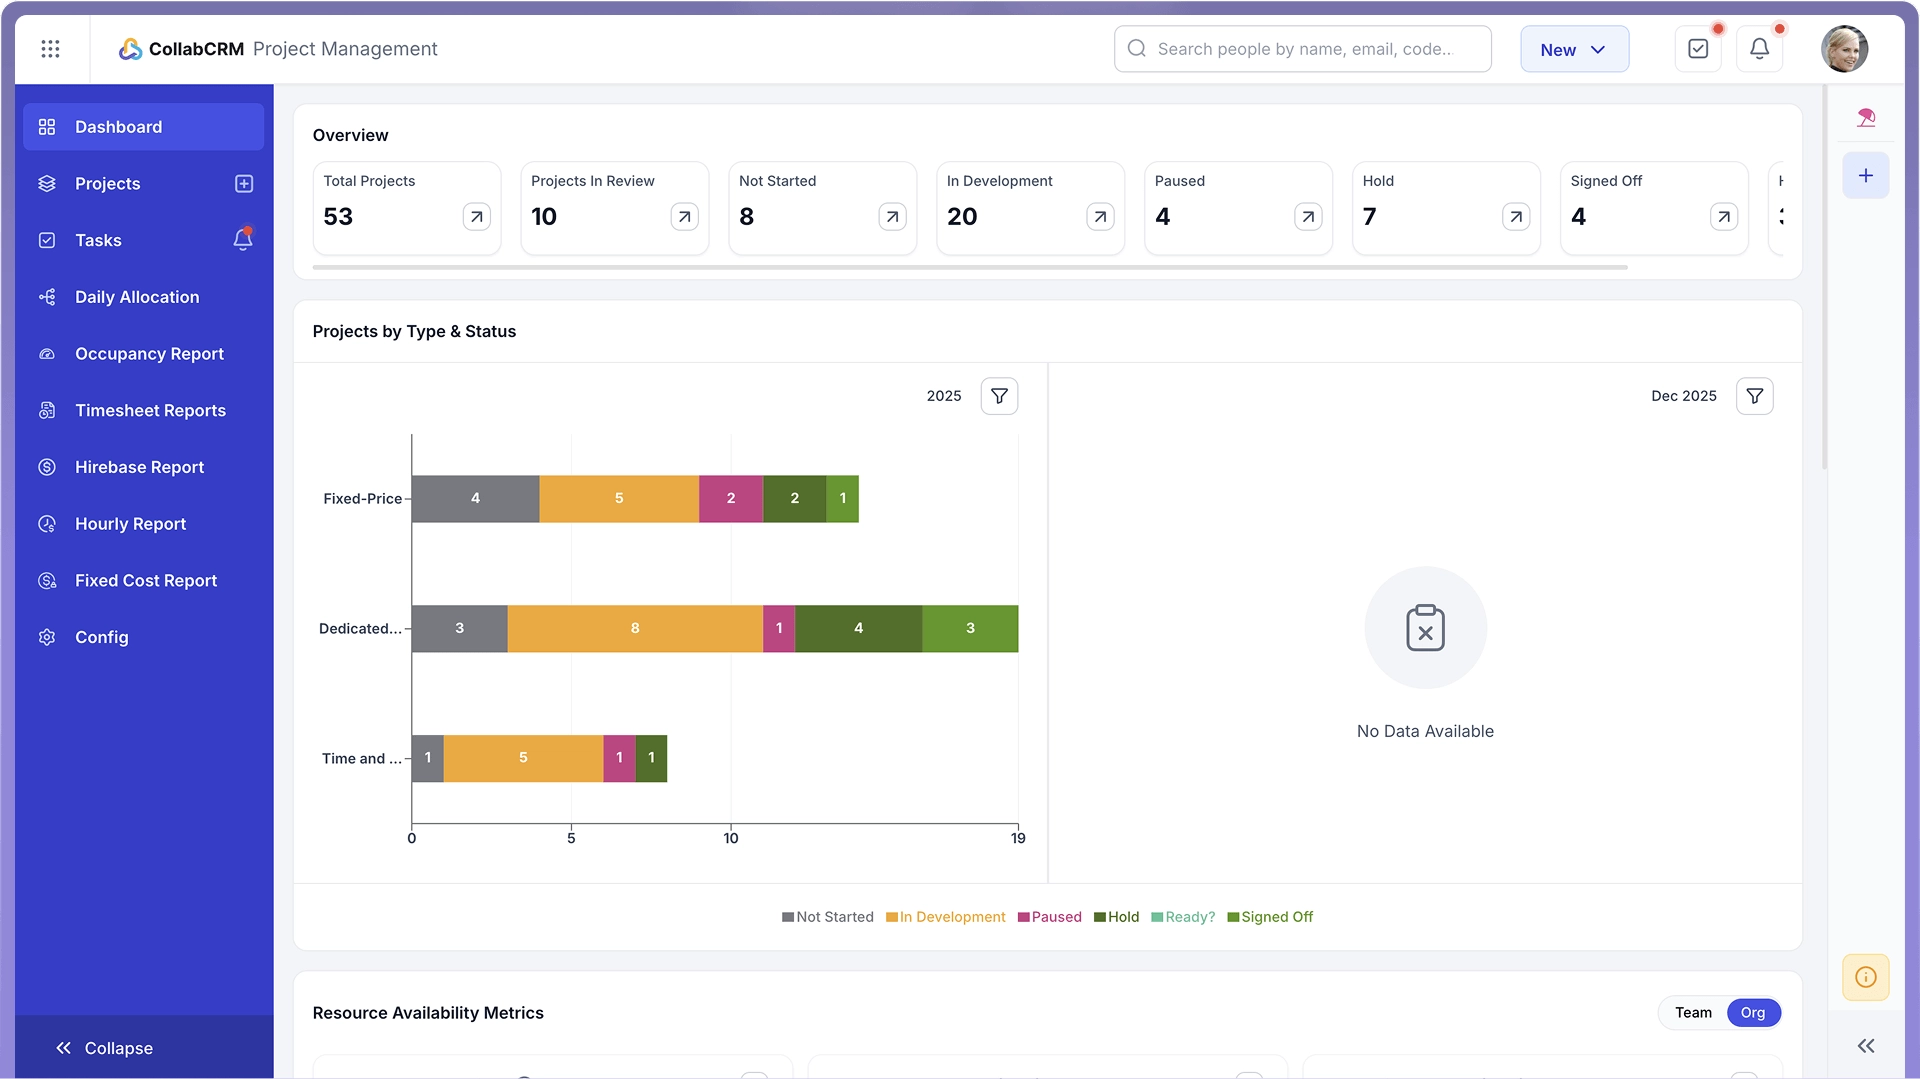Screen dimensions: 1920x1079
Task: Open the Daily Allocation section
Action: (136, 296)
